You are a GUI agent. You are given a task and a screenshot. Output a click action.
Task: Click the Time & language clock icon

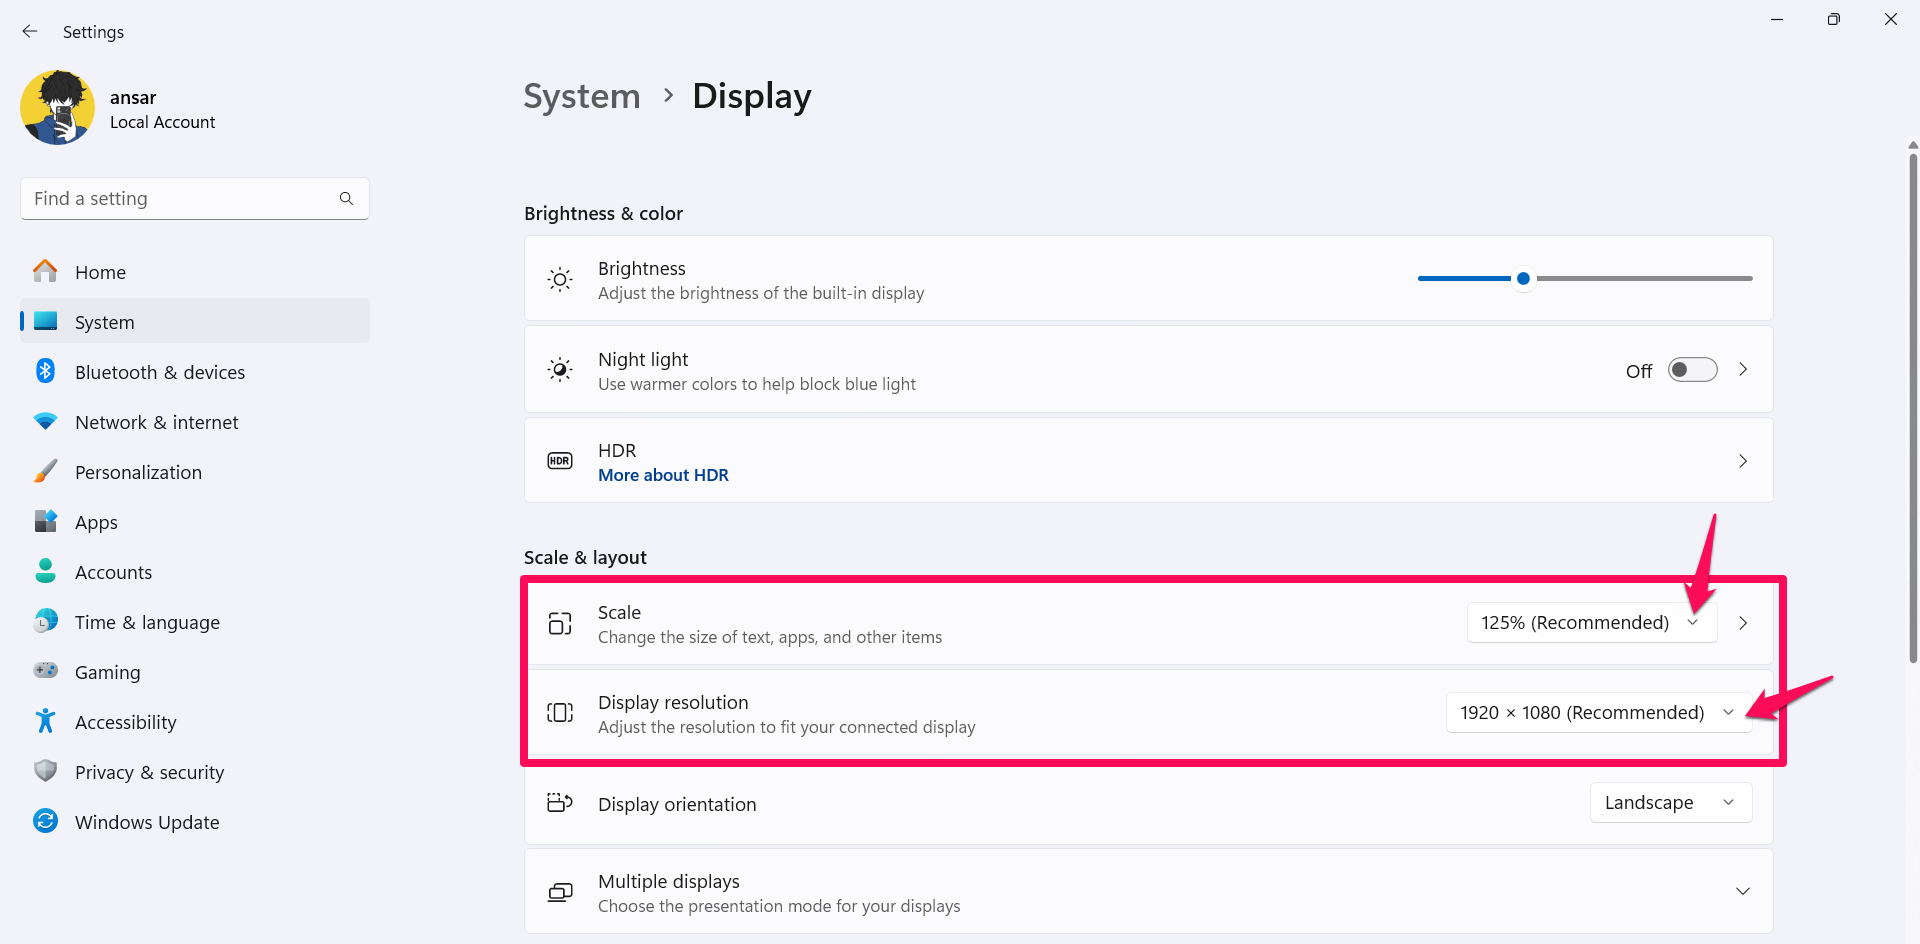[x=46, y=621]
